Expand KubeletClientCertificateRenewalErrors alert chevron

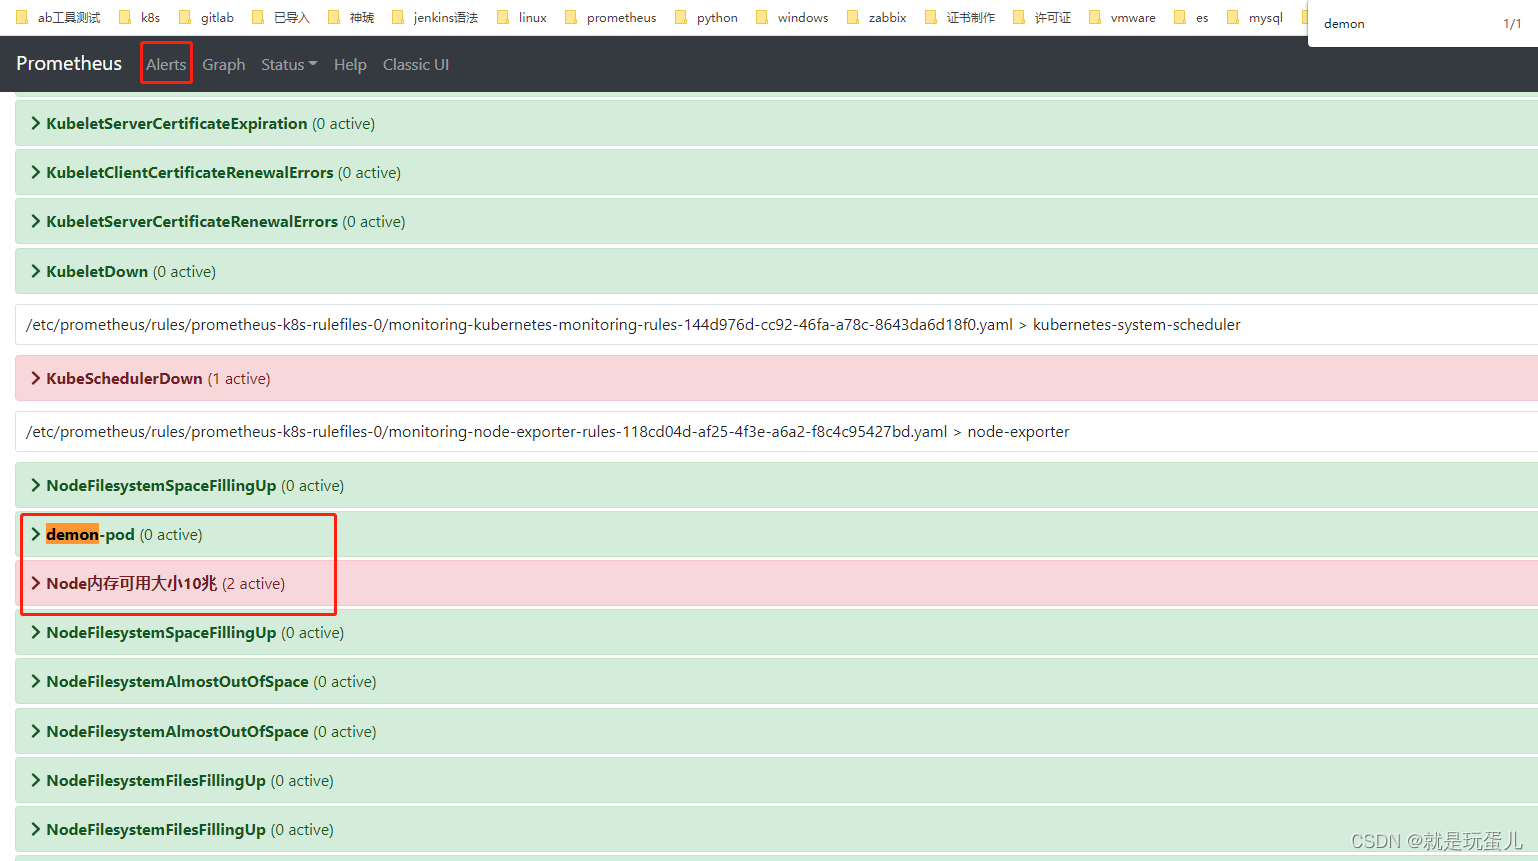(36, 172)
